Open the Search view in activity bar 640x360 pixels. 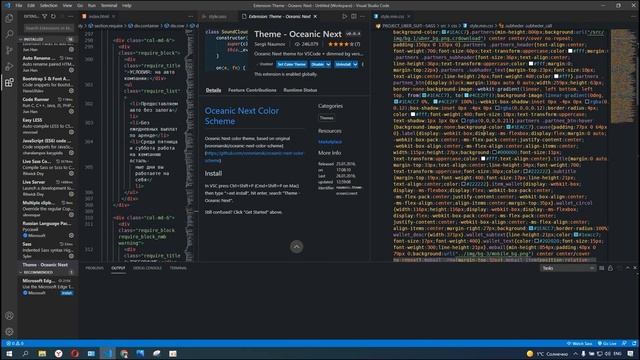click(x=9, y=34)
